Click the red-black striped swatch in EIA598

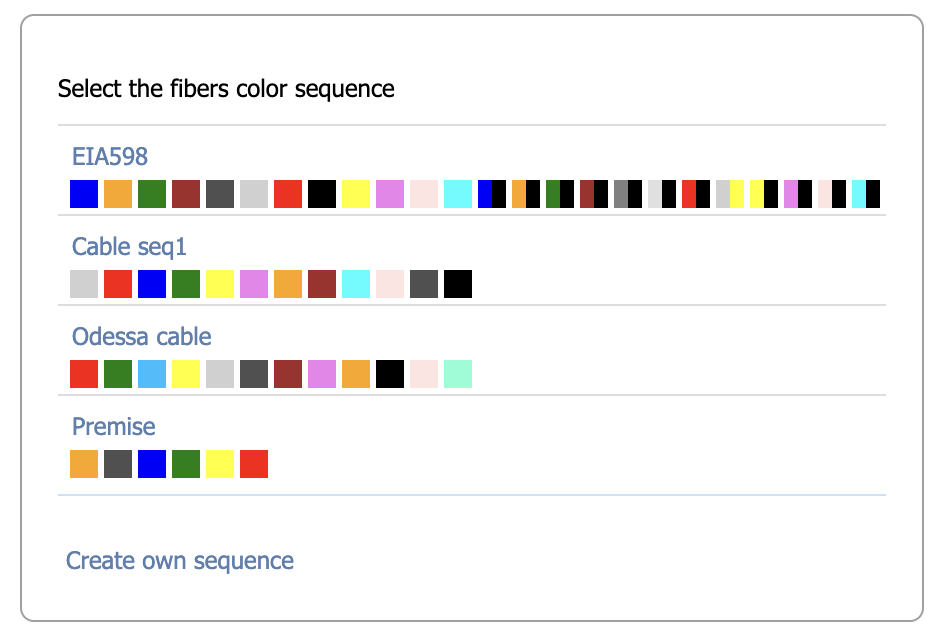point(696,194)
